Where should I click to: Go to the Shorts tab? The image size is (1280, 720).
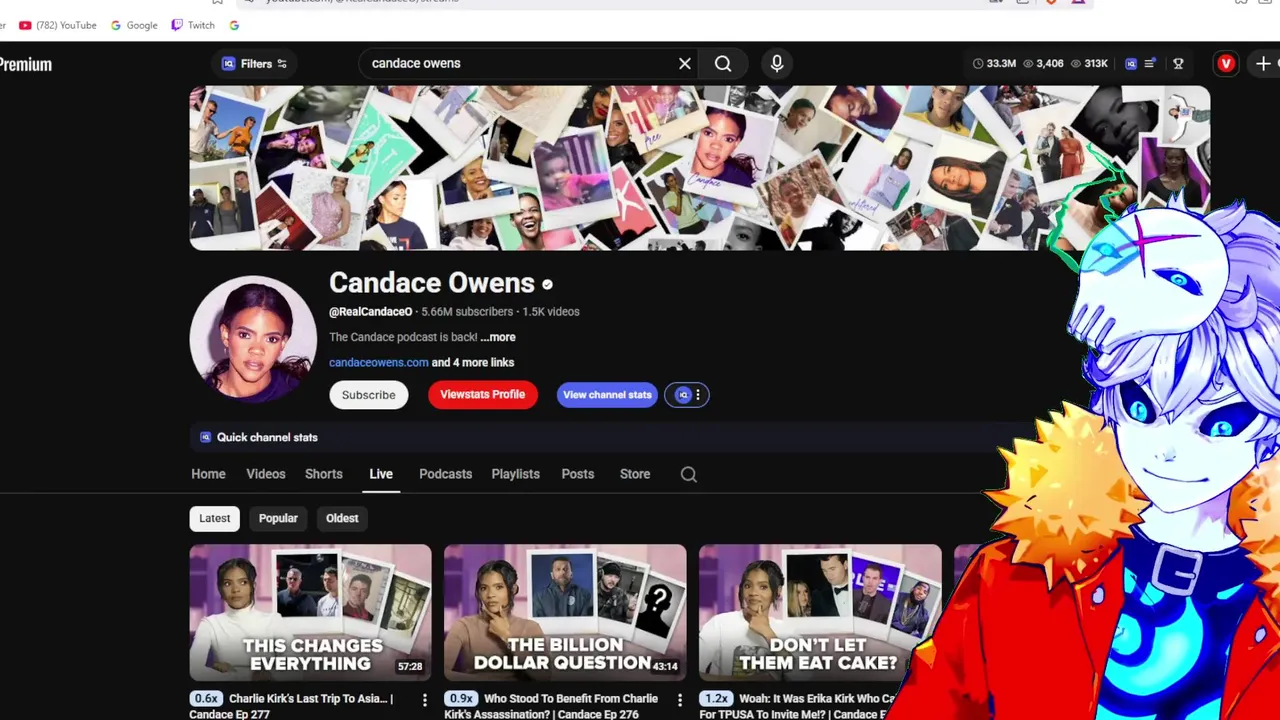[324, 474]
